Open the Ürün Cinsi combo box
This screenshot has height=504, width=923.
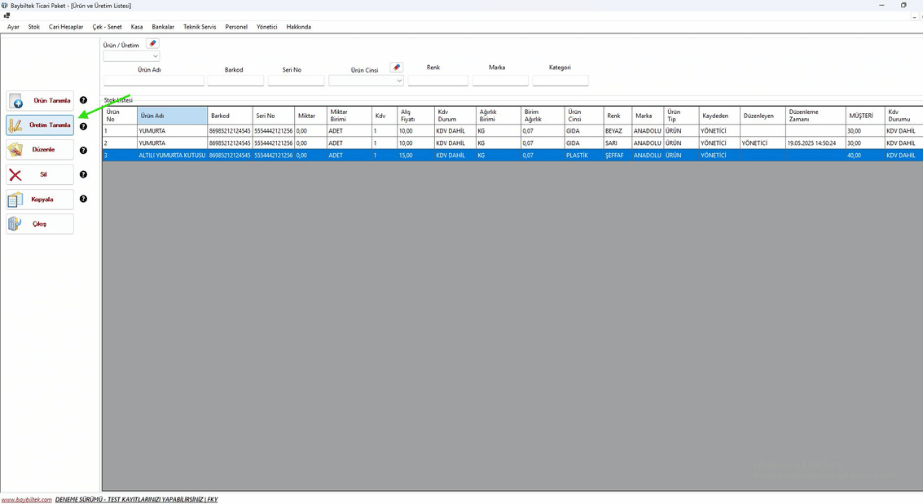(x=399, y=81)
